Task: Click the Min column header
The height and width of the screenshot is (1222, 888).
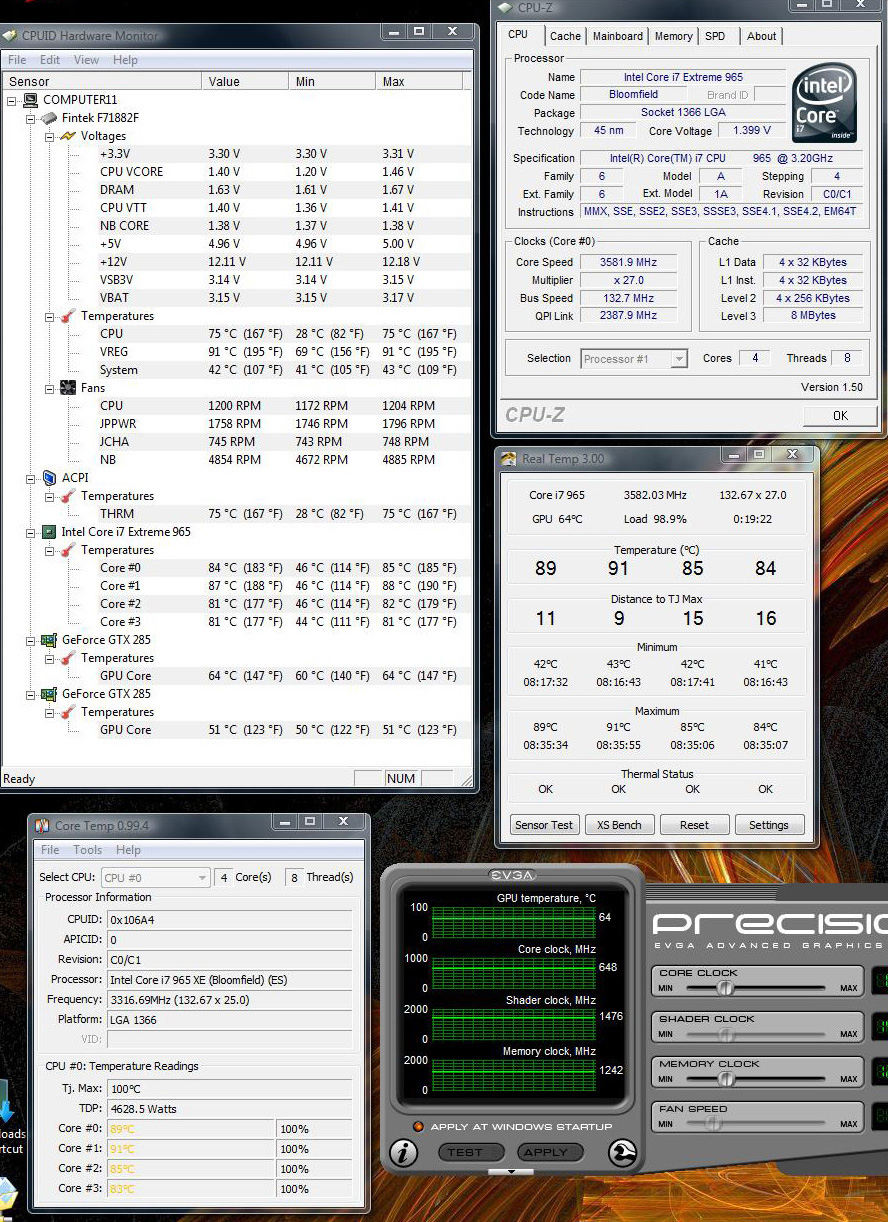Action: (x=333, y=81)
